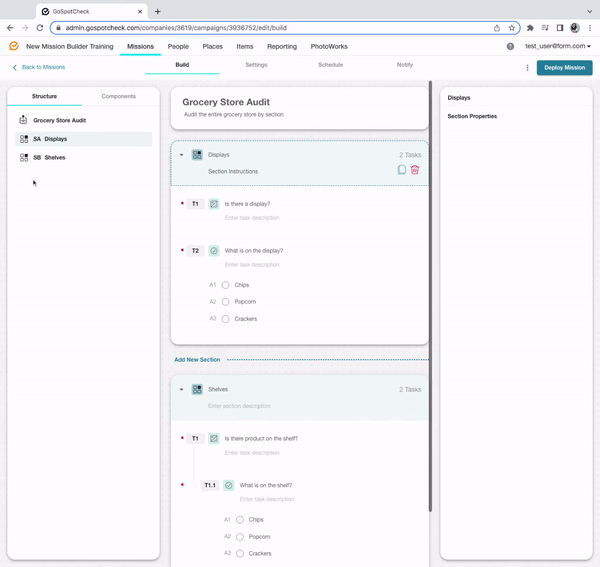Select the Crackers radio under Shelves T1.1
The image size is (600, 567).
click(x=240, y=553)
